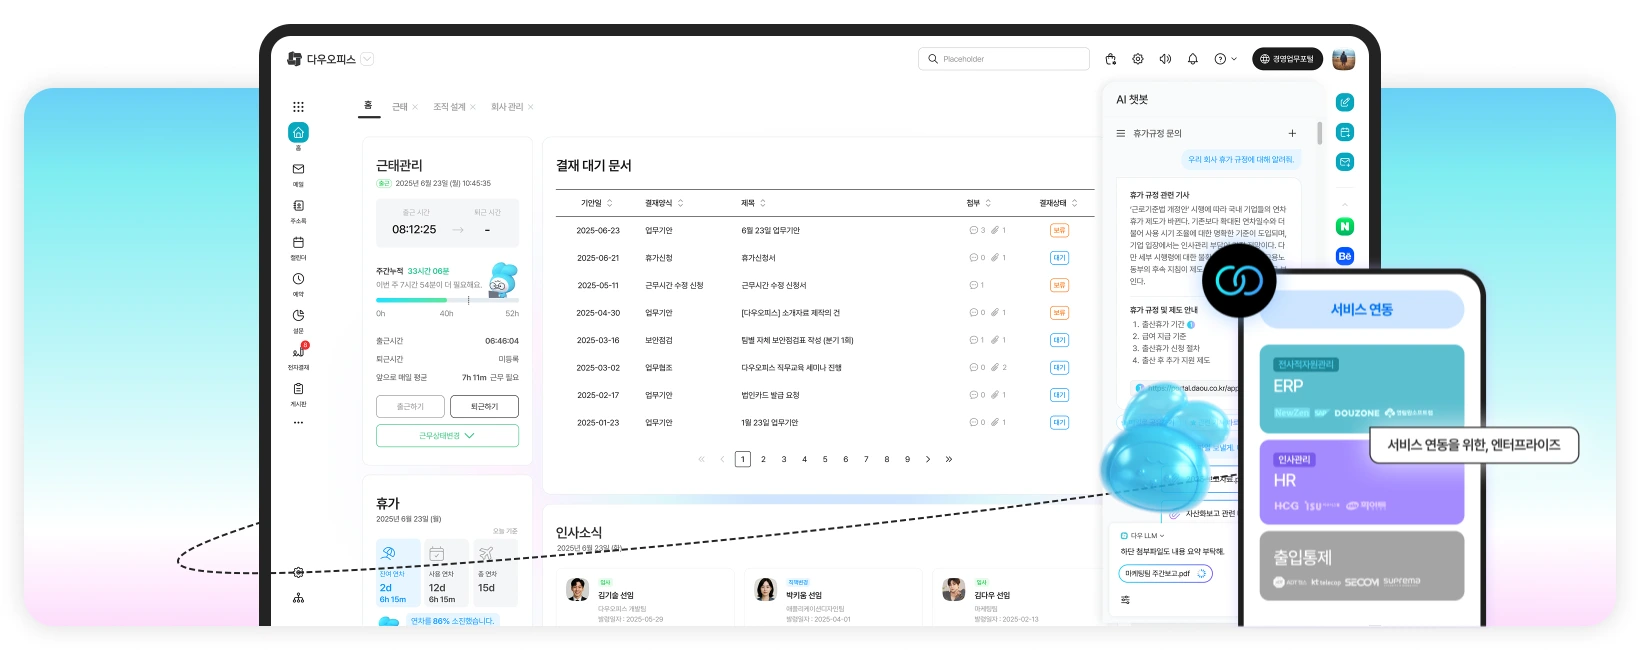Open the 메일 (Mail) sidebar icon
This screenshot has width=1640, height=650.
[298, 170]
